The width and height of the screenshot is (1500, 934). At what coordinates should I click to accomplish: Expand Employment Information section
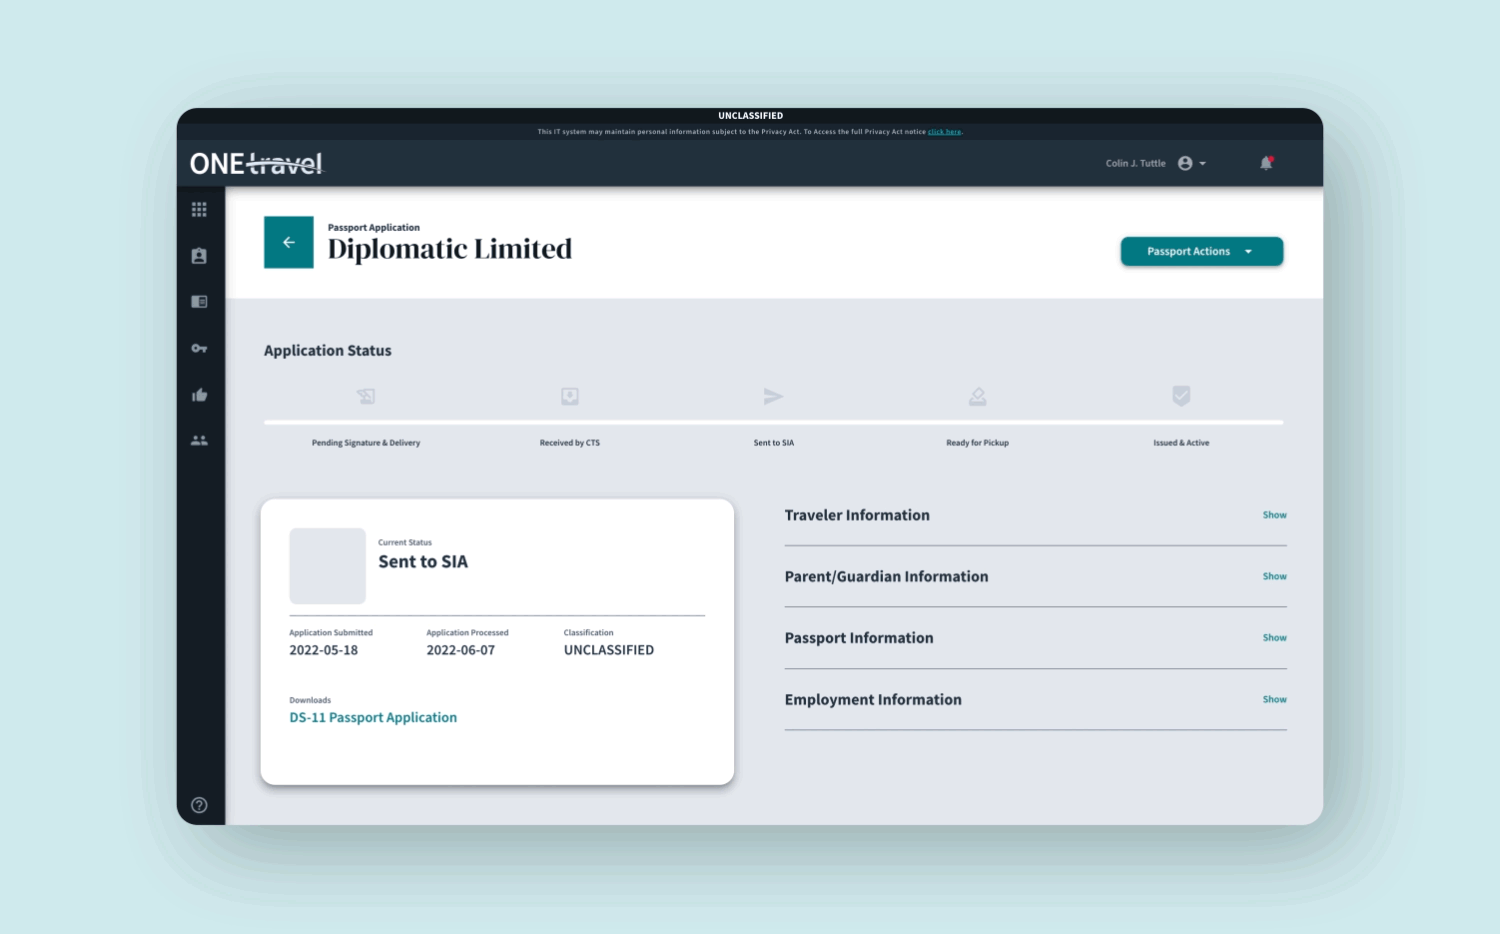pyautogui.click(x=1274, y=700)
